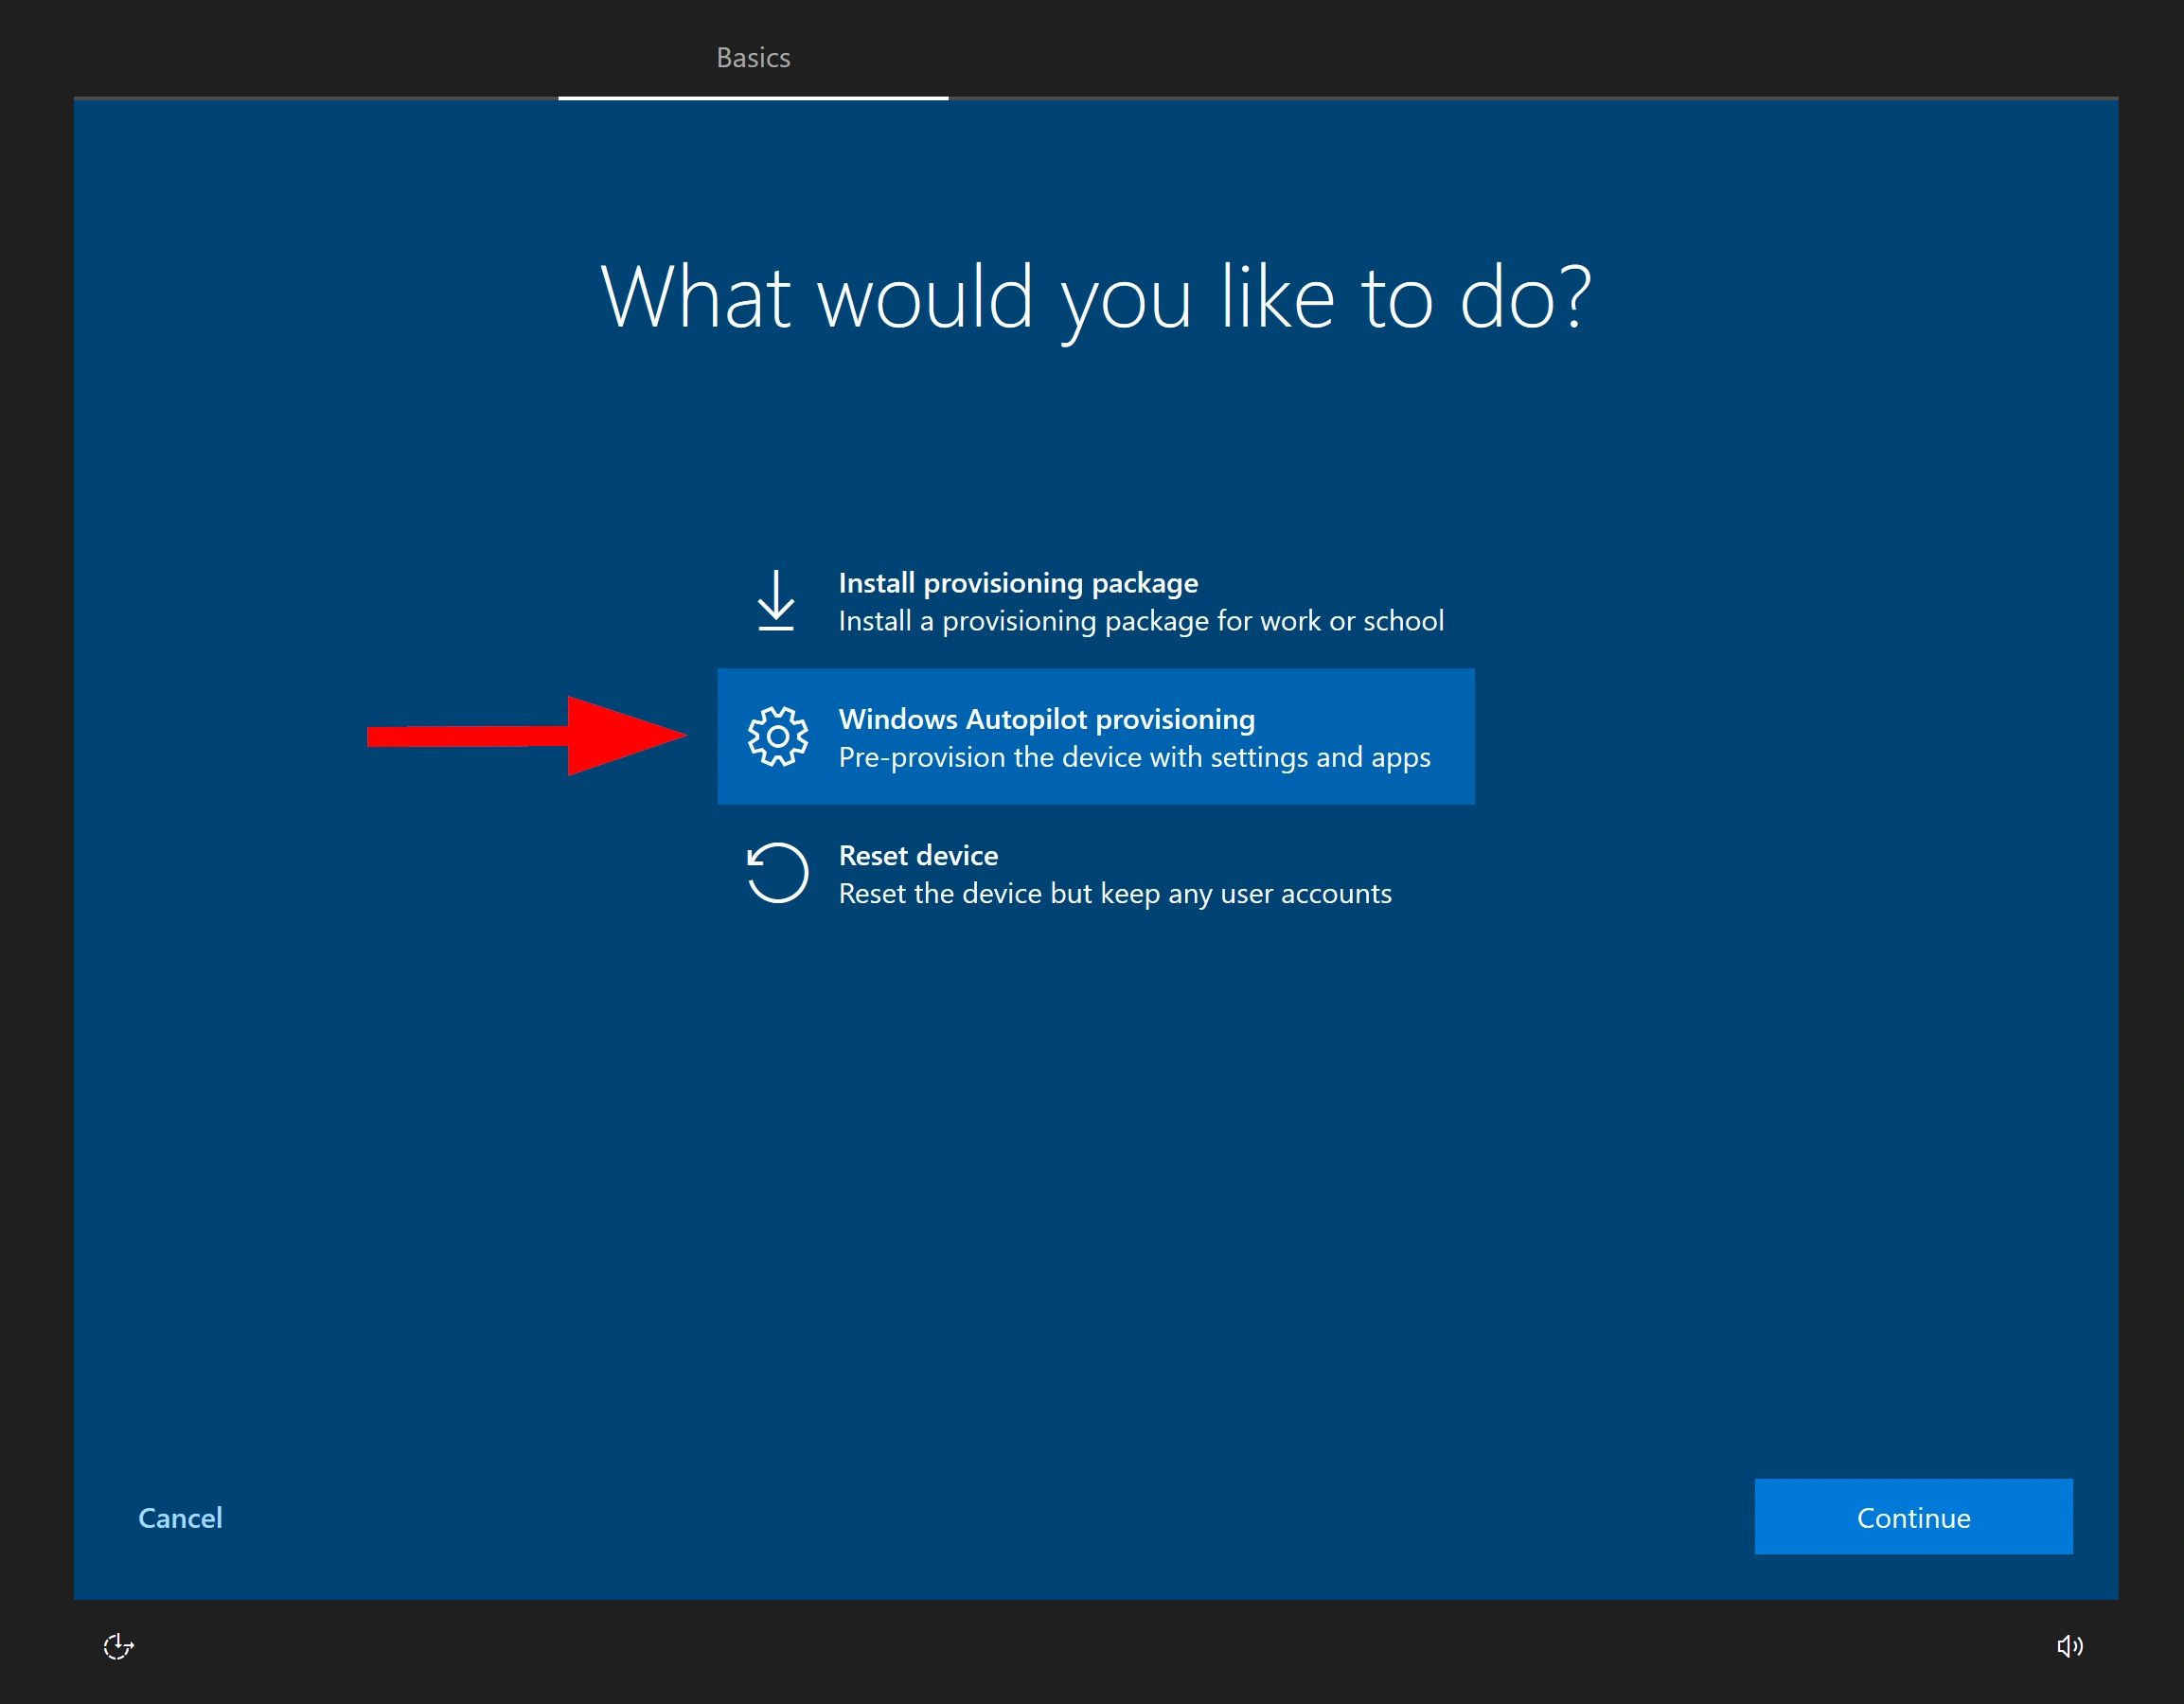Click 'Install a provisioning package for work or school'
Viewport: 2184px width, 1704px height.
click(x=1140, y=621)
